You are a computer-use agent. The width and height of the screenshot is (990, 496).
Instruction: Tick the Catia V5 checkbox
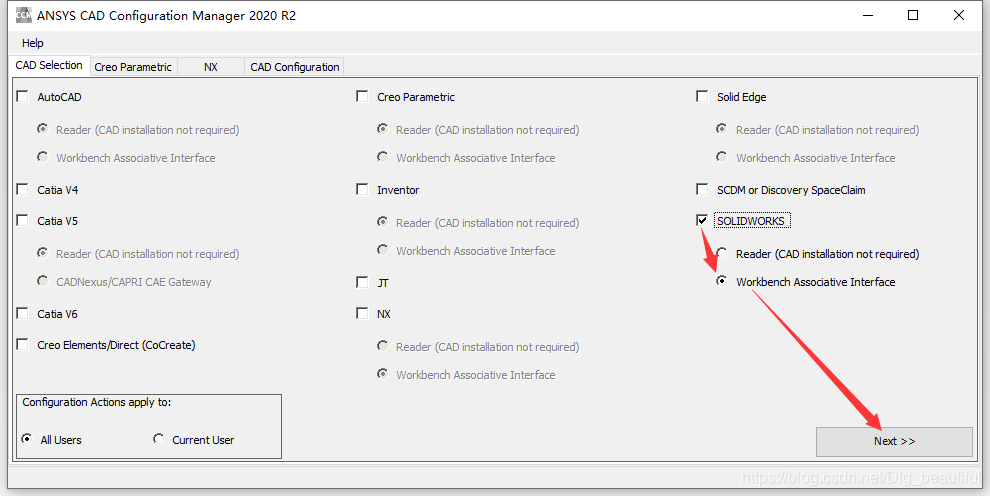(x=23, y=220)
